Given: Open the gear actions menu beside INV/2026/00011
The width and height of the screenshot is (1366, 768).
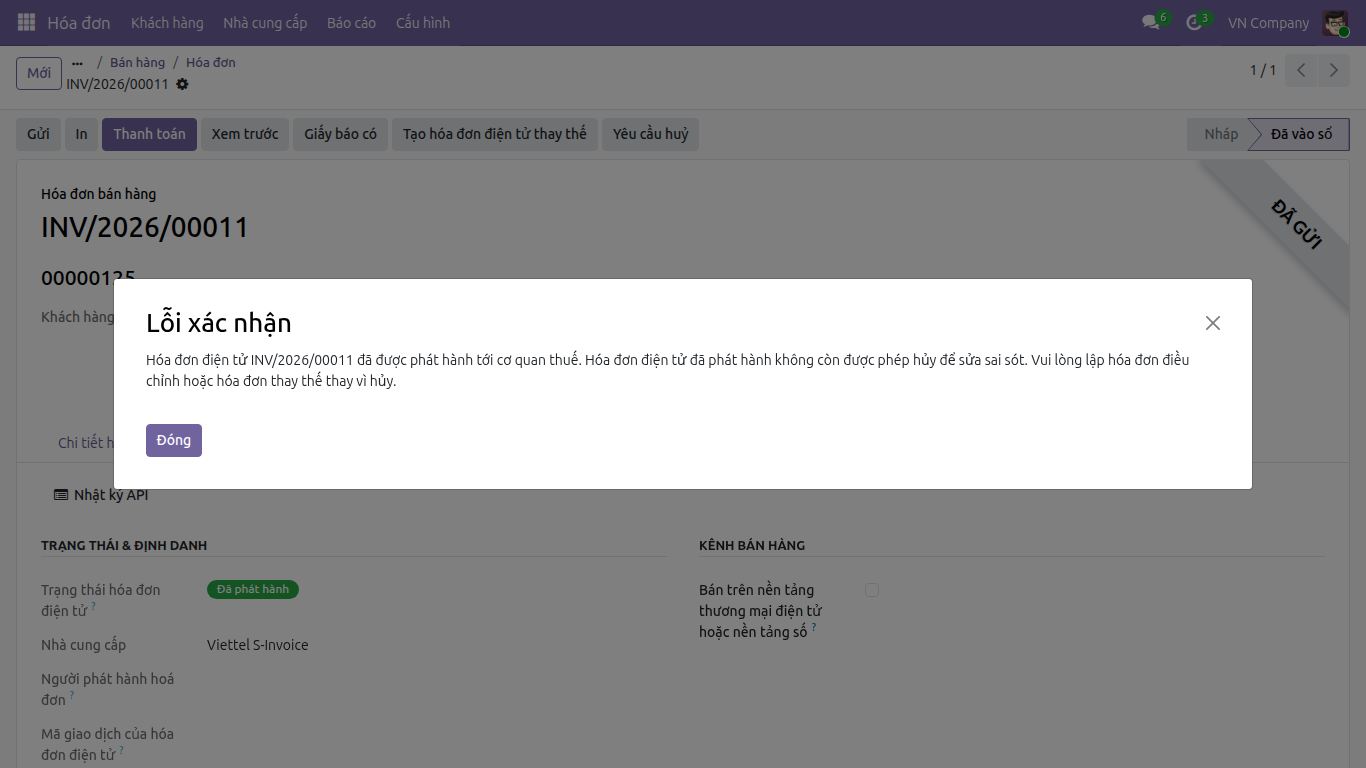Looking at the screenshot, I should click(x=182, y=84).
